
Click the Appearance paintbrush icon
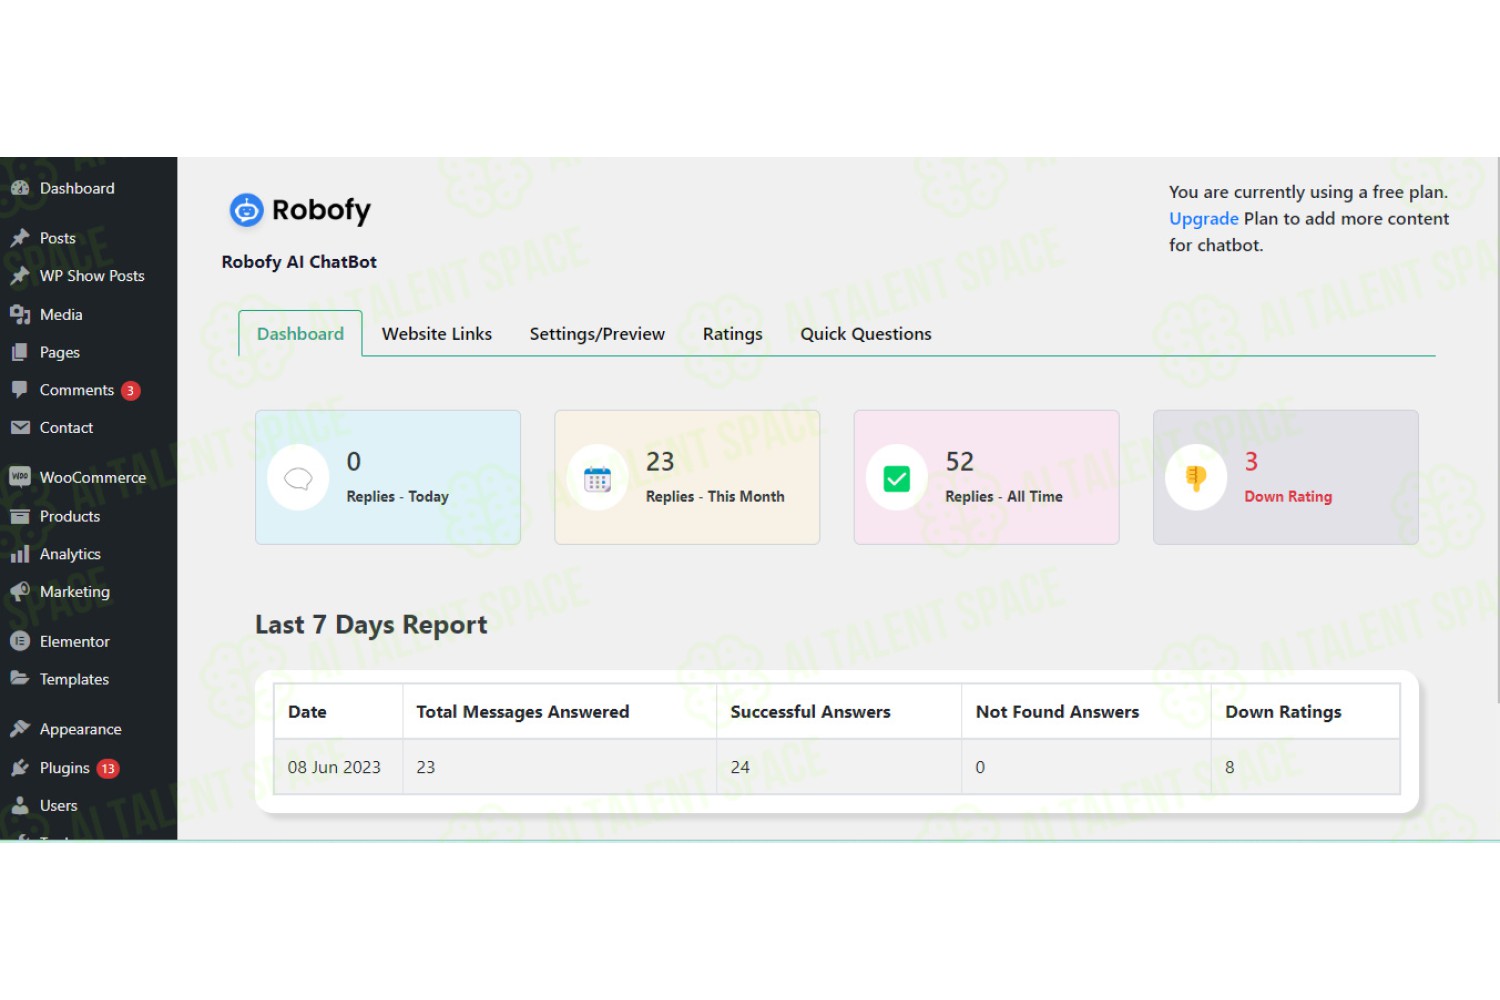pos(20,729)
